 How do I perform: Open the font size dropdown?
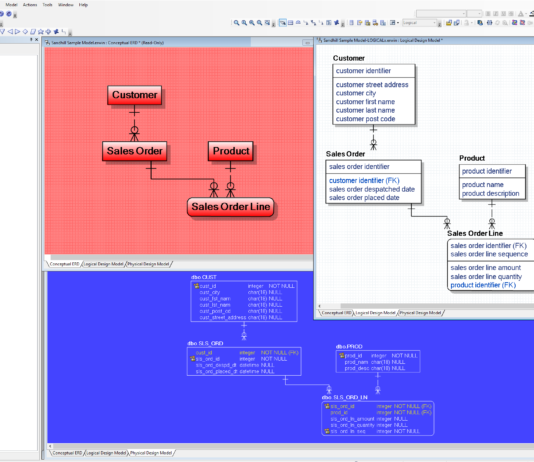474,14
